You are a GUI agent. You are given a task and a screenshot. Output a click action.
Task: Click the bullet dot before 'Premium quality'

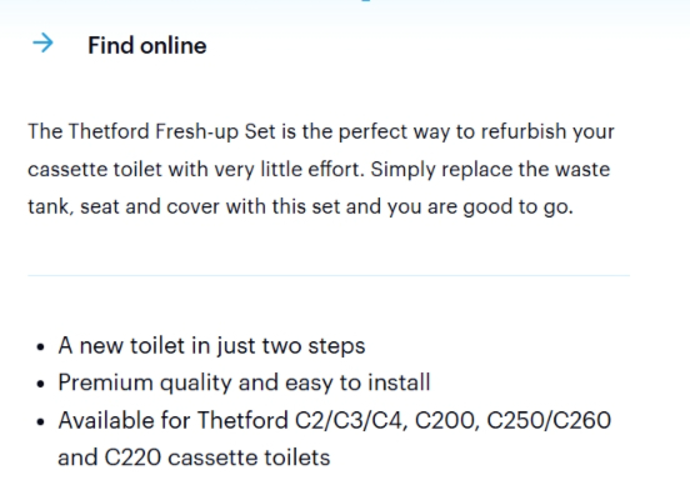click(41, 384)
